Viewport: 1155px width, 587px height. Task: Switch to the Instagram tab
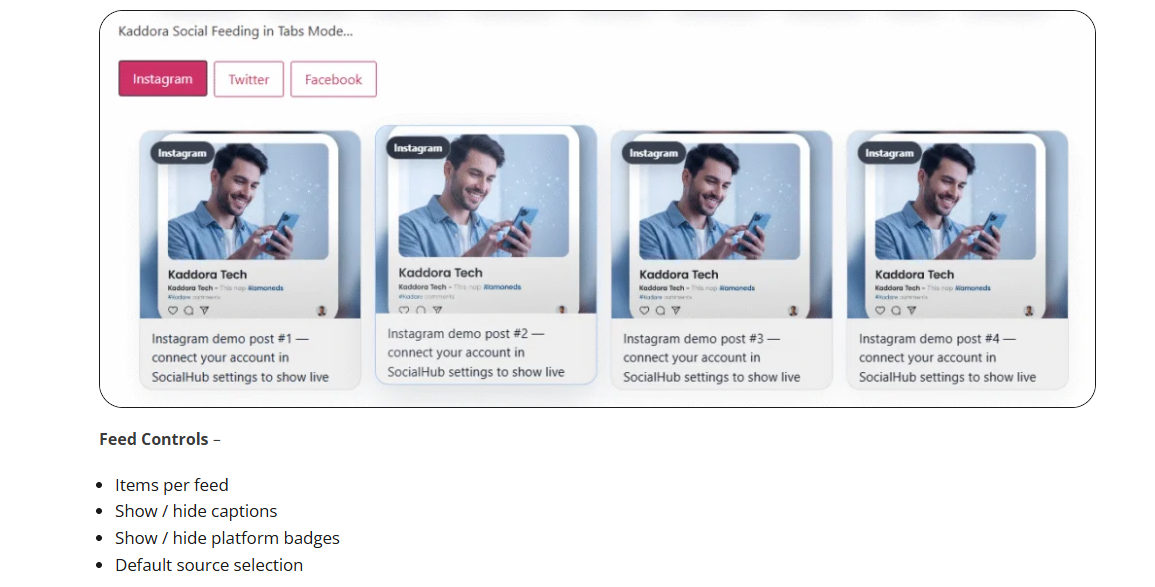163,79
